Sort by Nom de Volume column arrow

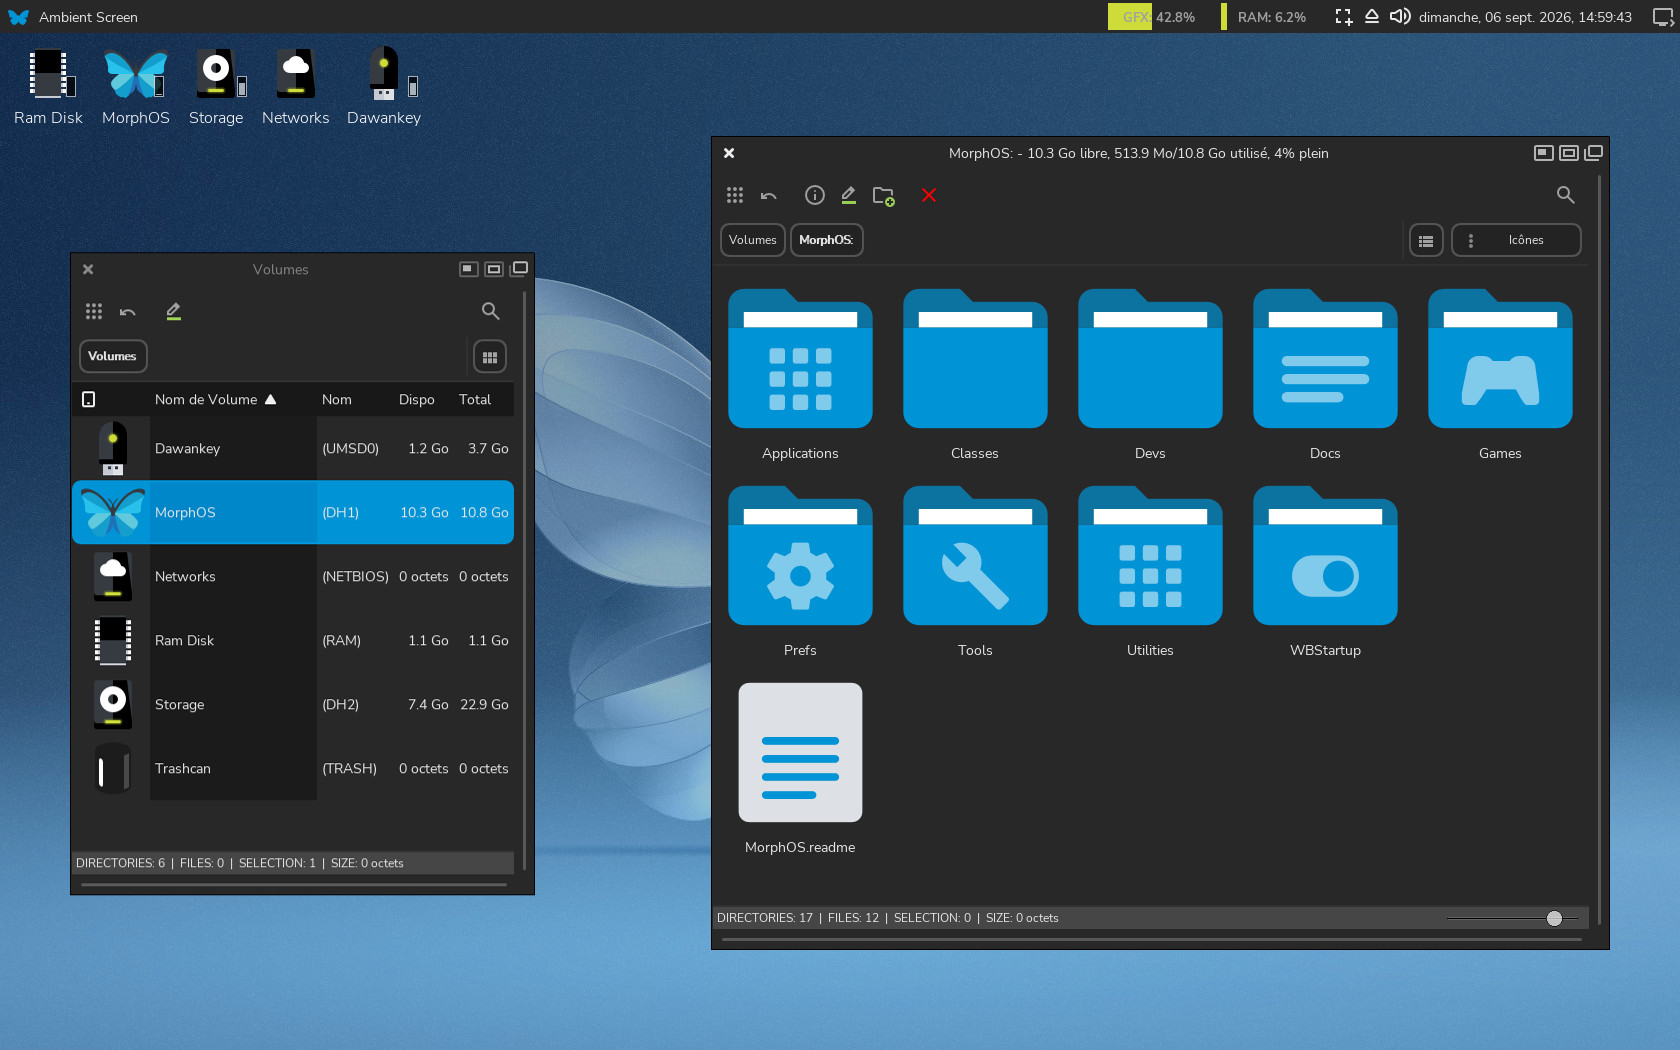270,399
